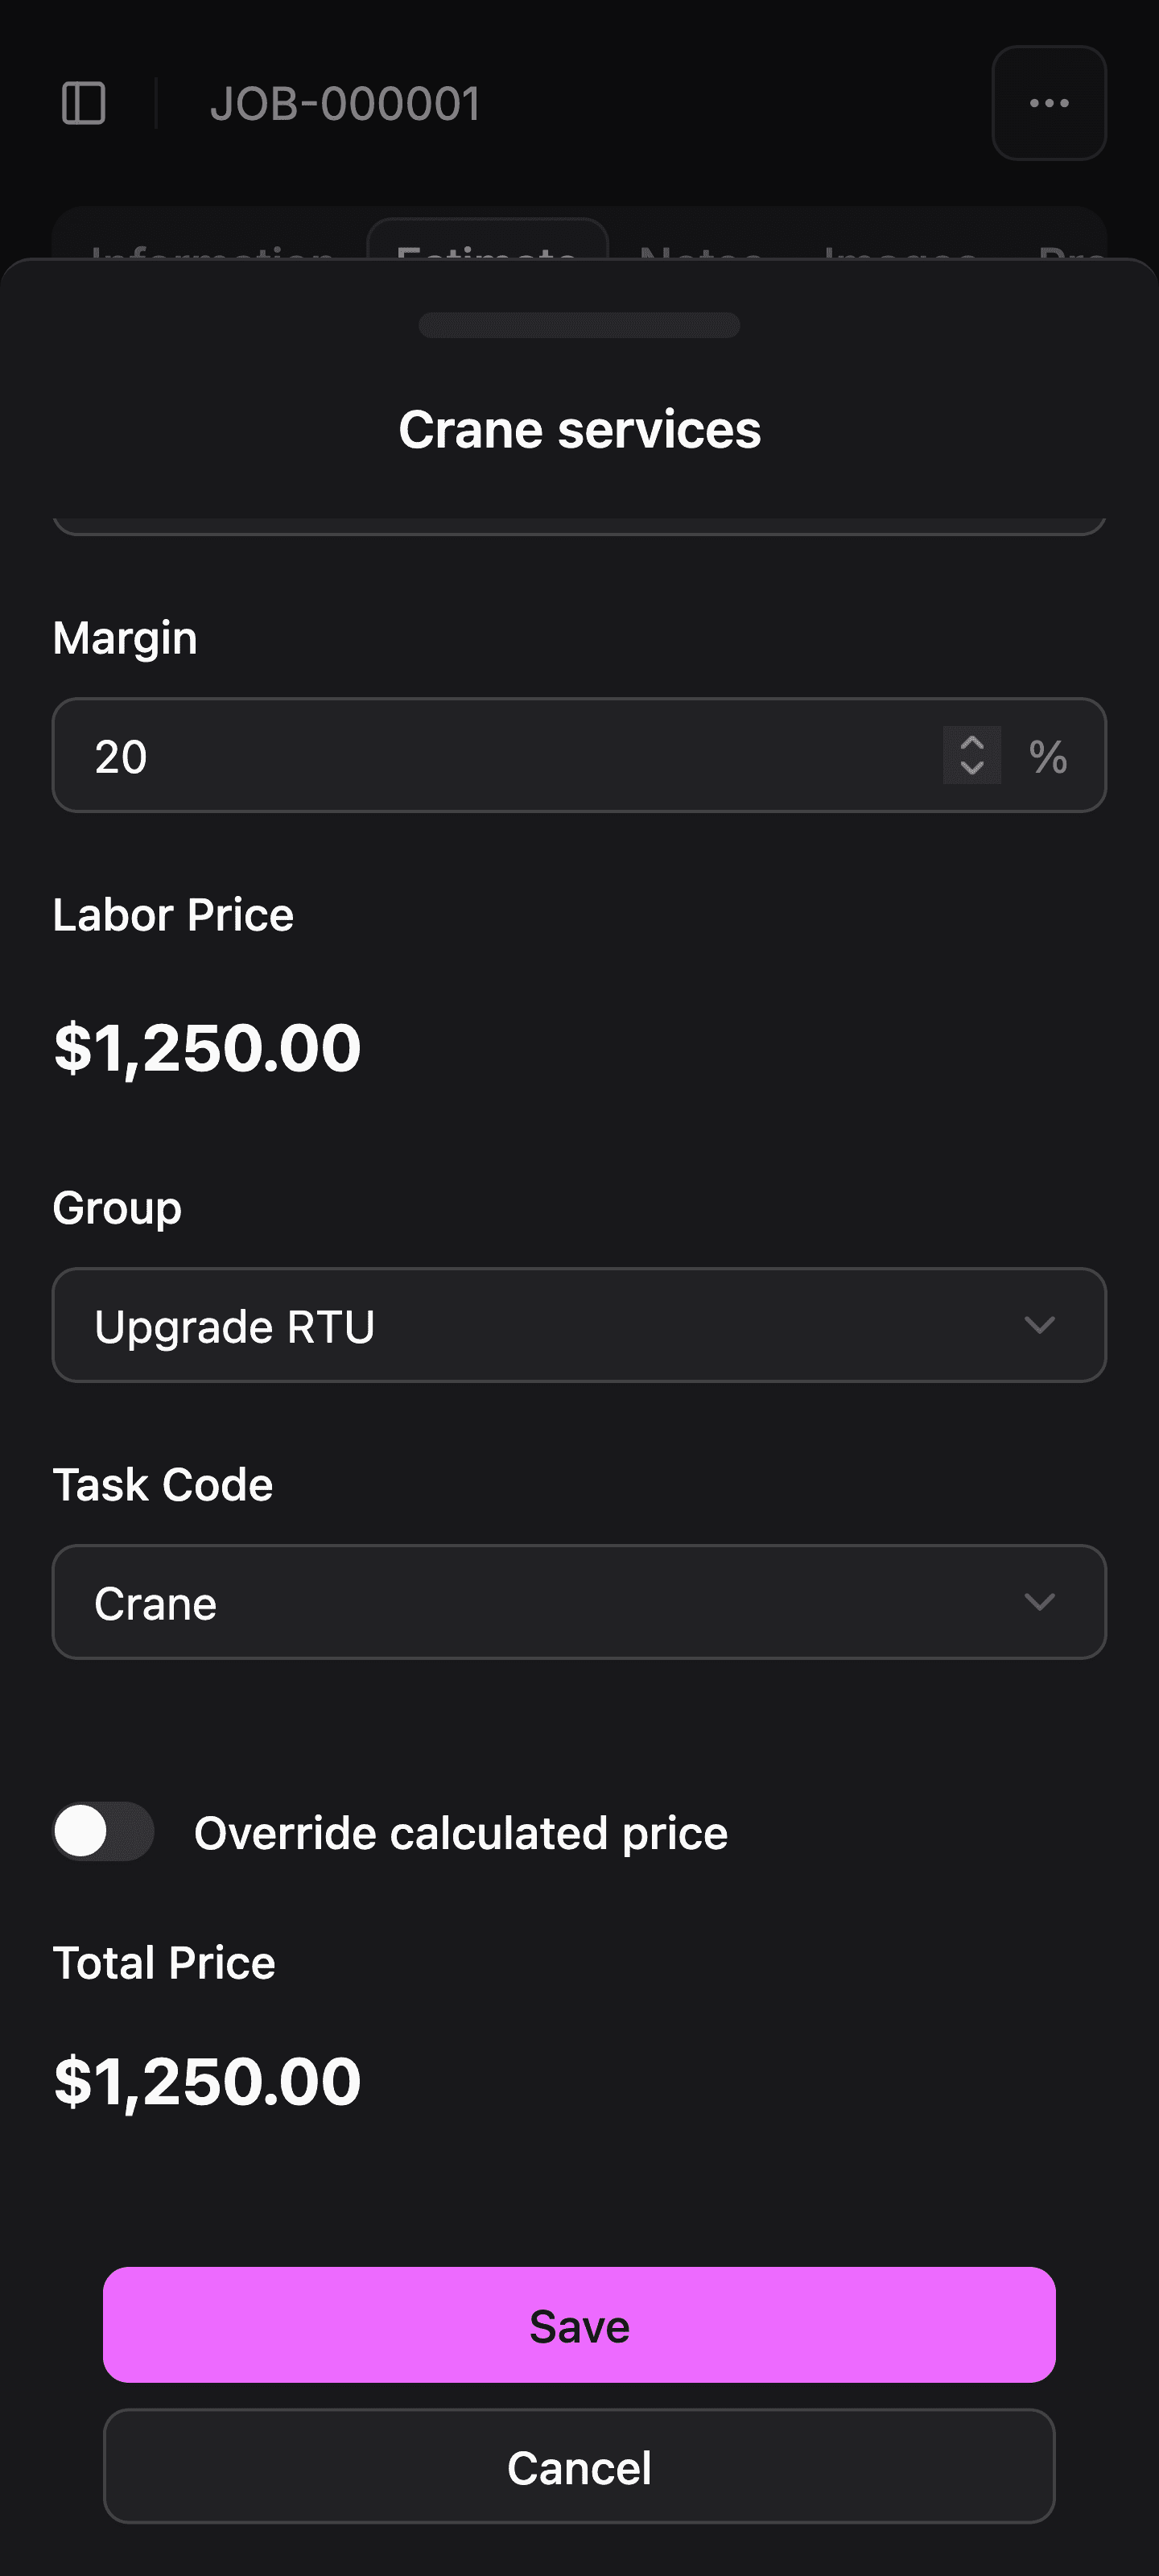
Task: Click the Override calculated price label
Action: 460,1833
